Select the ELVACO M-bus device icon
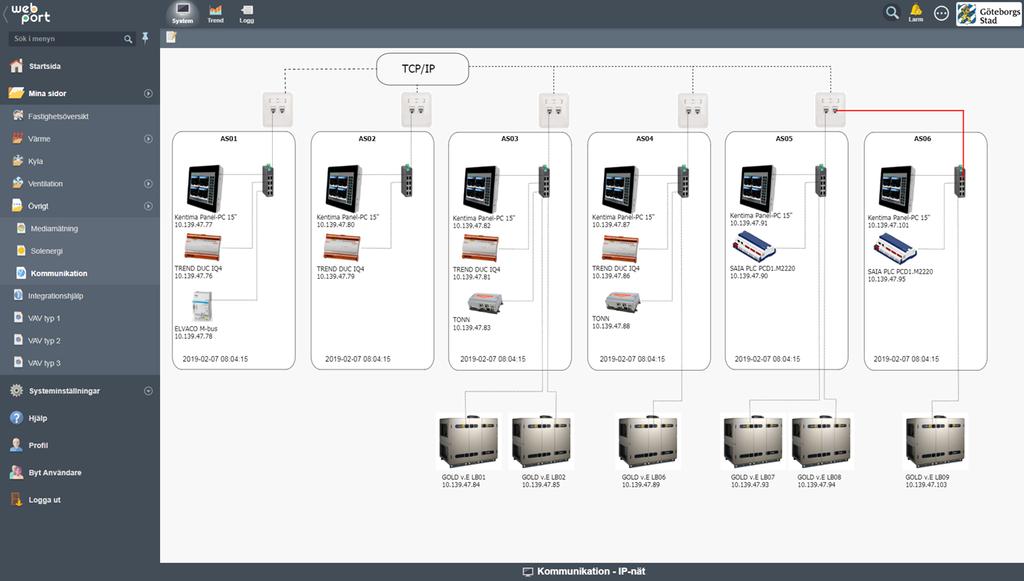Screen dimensions: 1024x581 tap(202, 306)
